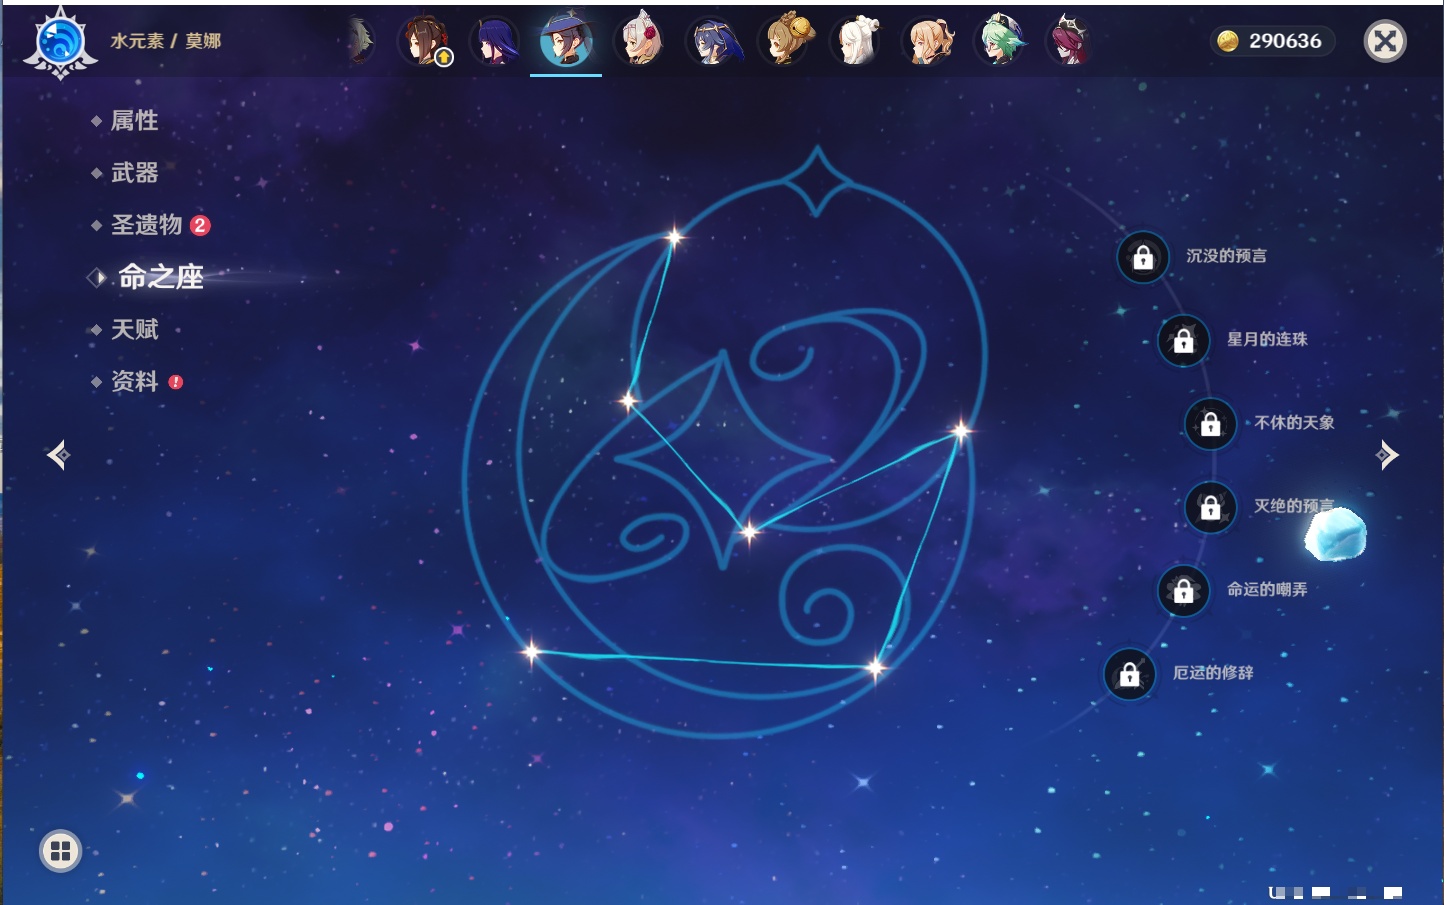Click the 命运的嘲弄 constellation label
Viewport: 1444px width, 905px height.
click(x=1267, y=590)
